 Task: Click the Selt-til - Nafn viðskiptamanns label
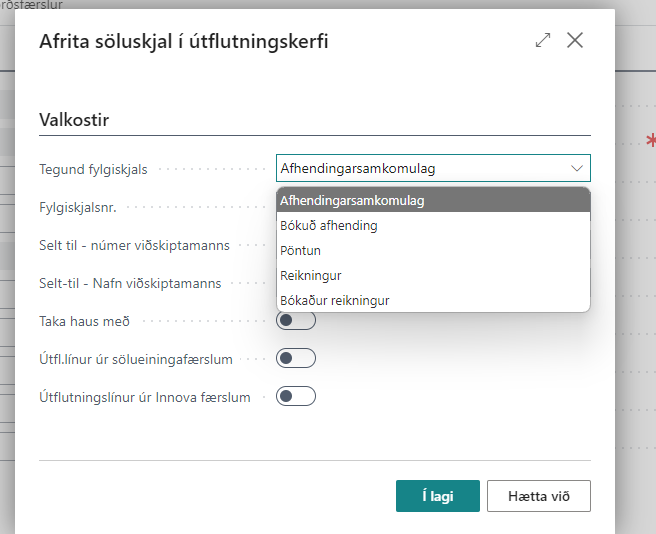coord(130,283)
